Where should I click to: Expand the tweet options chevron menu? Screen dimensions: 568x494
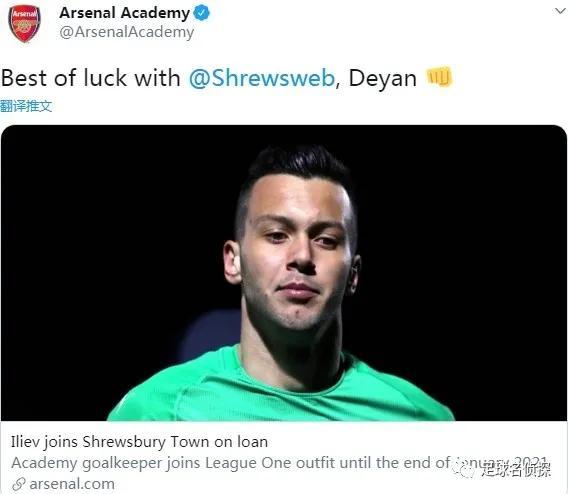(x=560, y=11)
